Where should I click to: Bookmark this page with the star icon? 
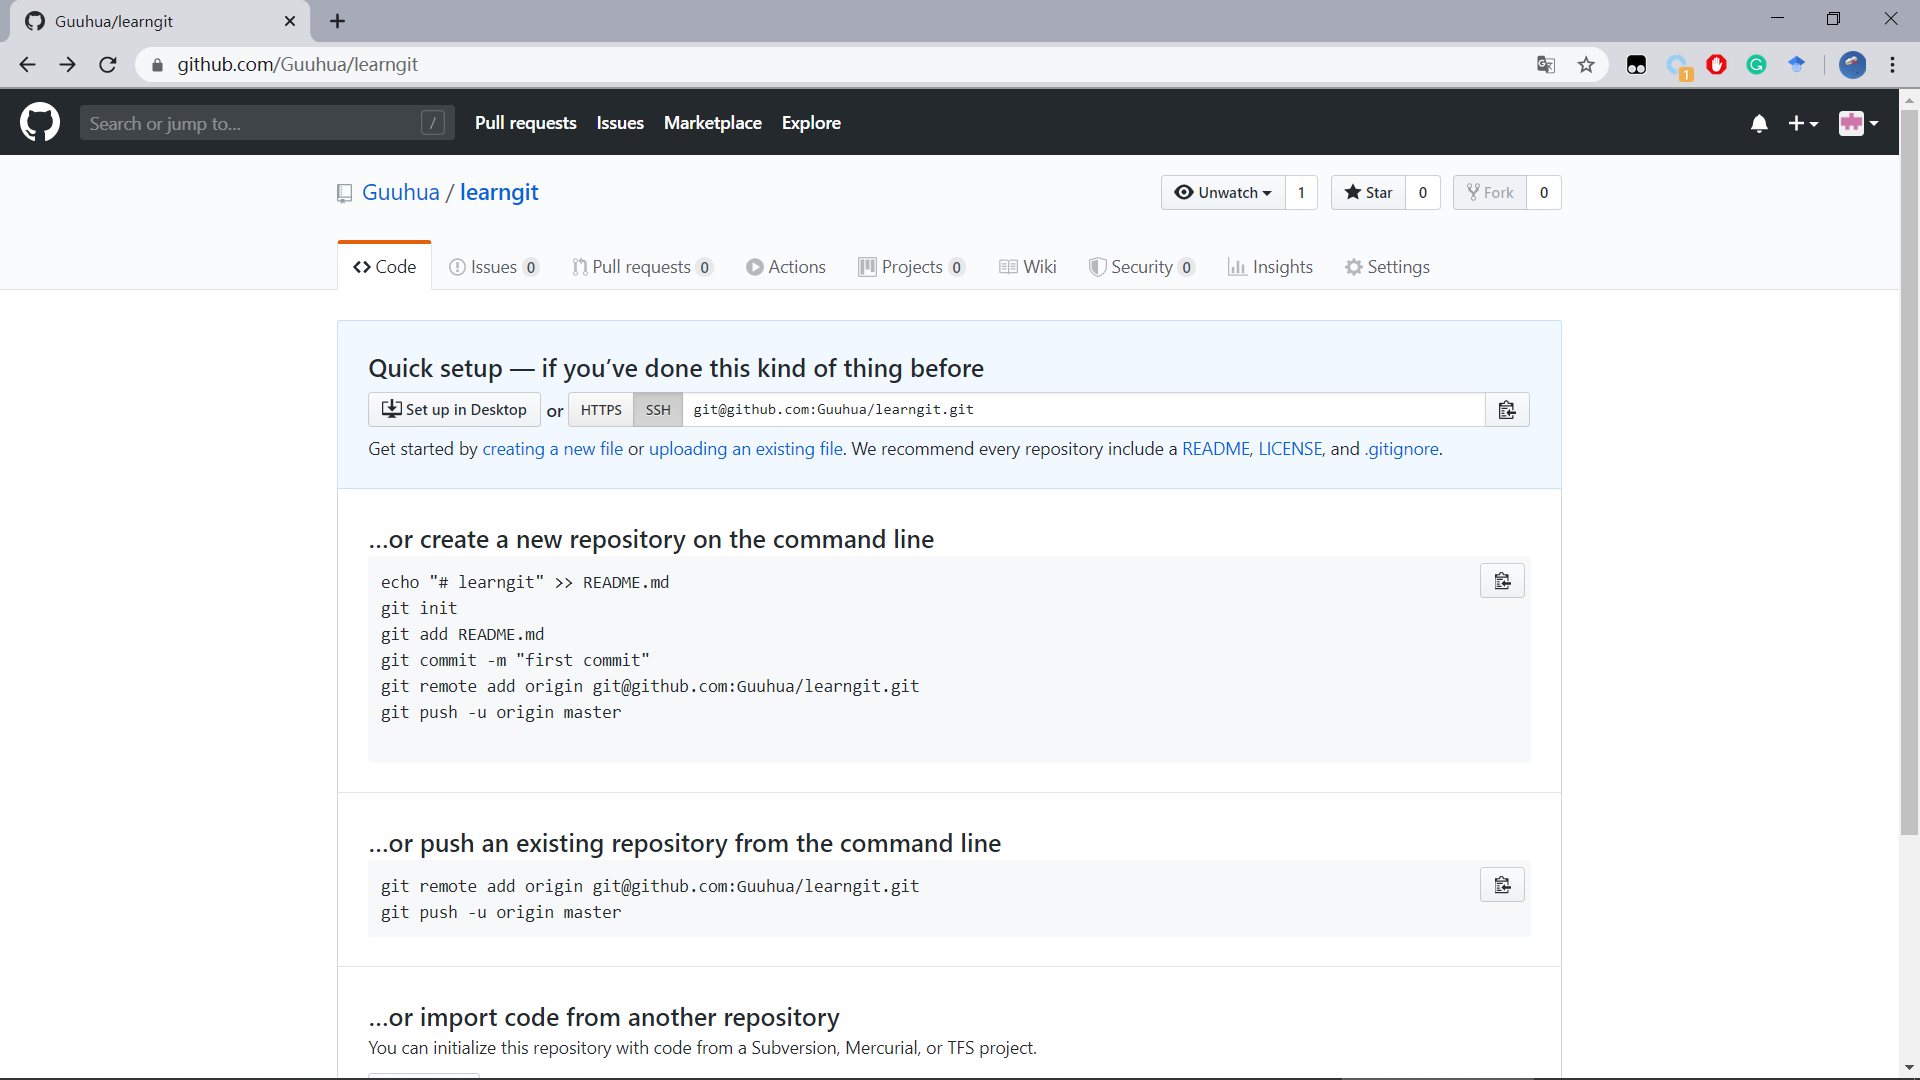[1586, 65]
